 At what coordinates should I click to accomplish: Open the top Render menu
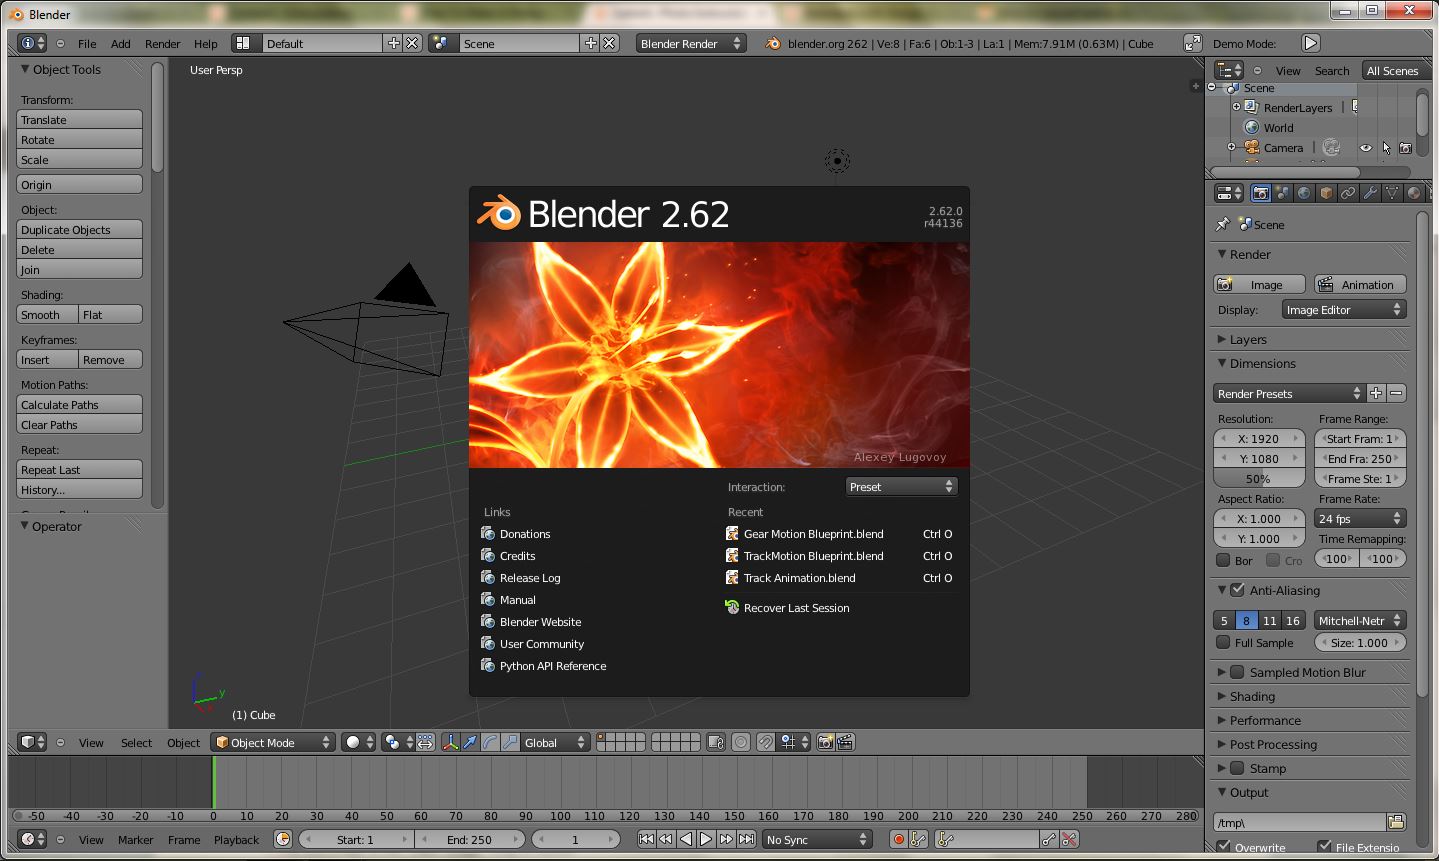[162, 44]
